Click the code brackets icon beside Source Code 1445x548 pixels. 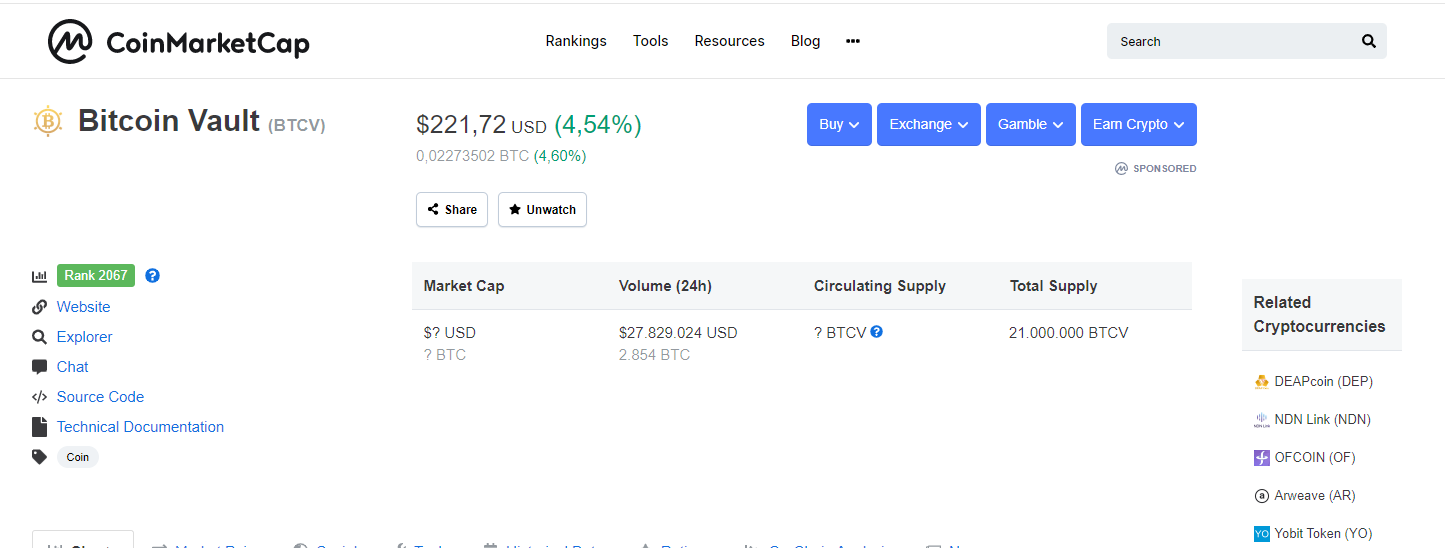[x=40, y=397]
